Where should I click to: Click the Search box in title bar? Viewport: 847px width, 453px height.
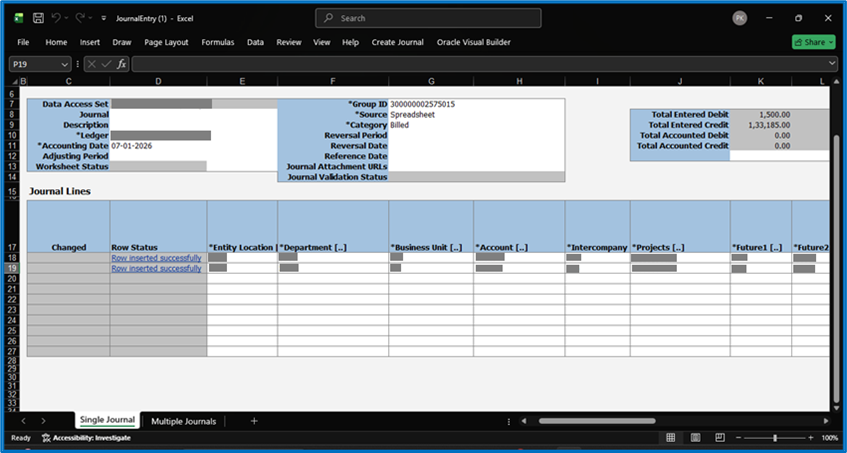[428, 18]
